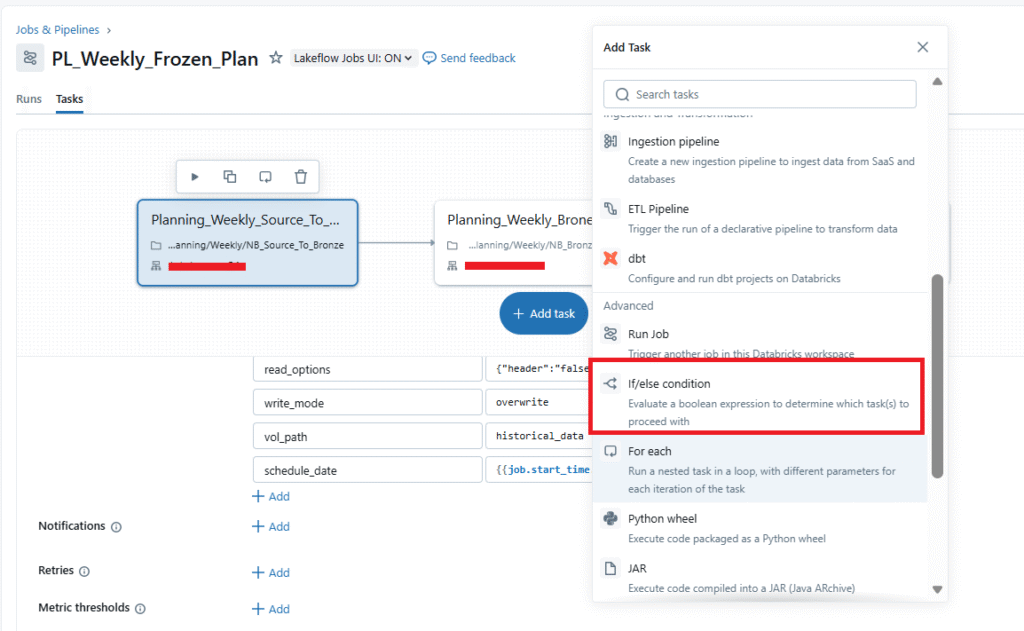Open Jobs & Pipelines breadcrumb
Image resolution: width=1024 pixels, height=631 pixels.
point(57,29)
